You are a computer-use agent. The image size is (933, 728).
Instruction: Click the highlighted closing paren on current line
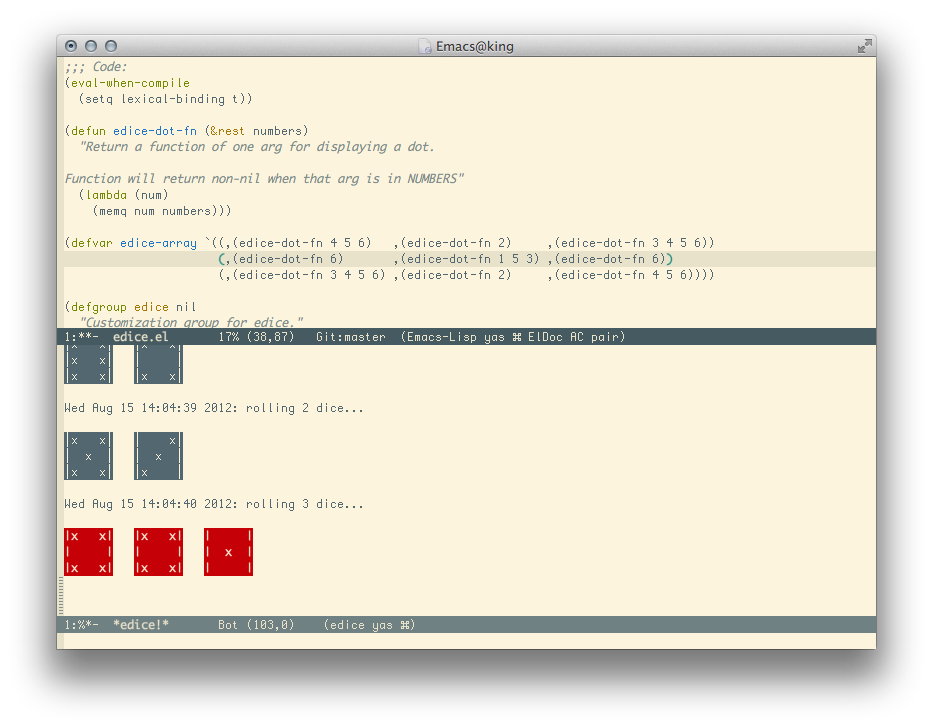coord(669,259)
